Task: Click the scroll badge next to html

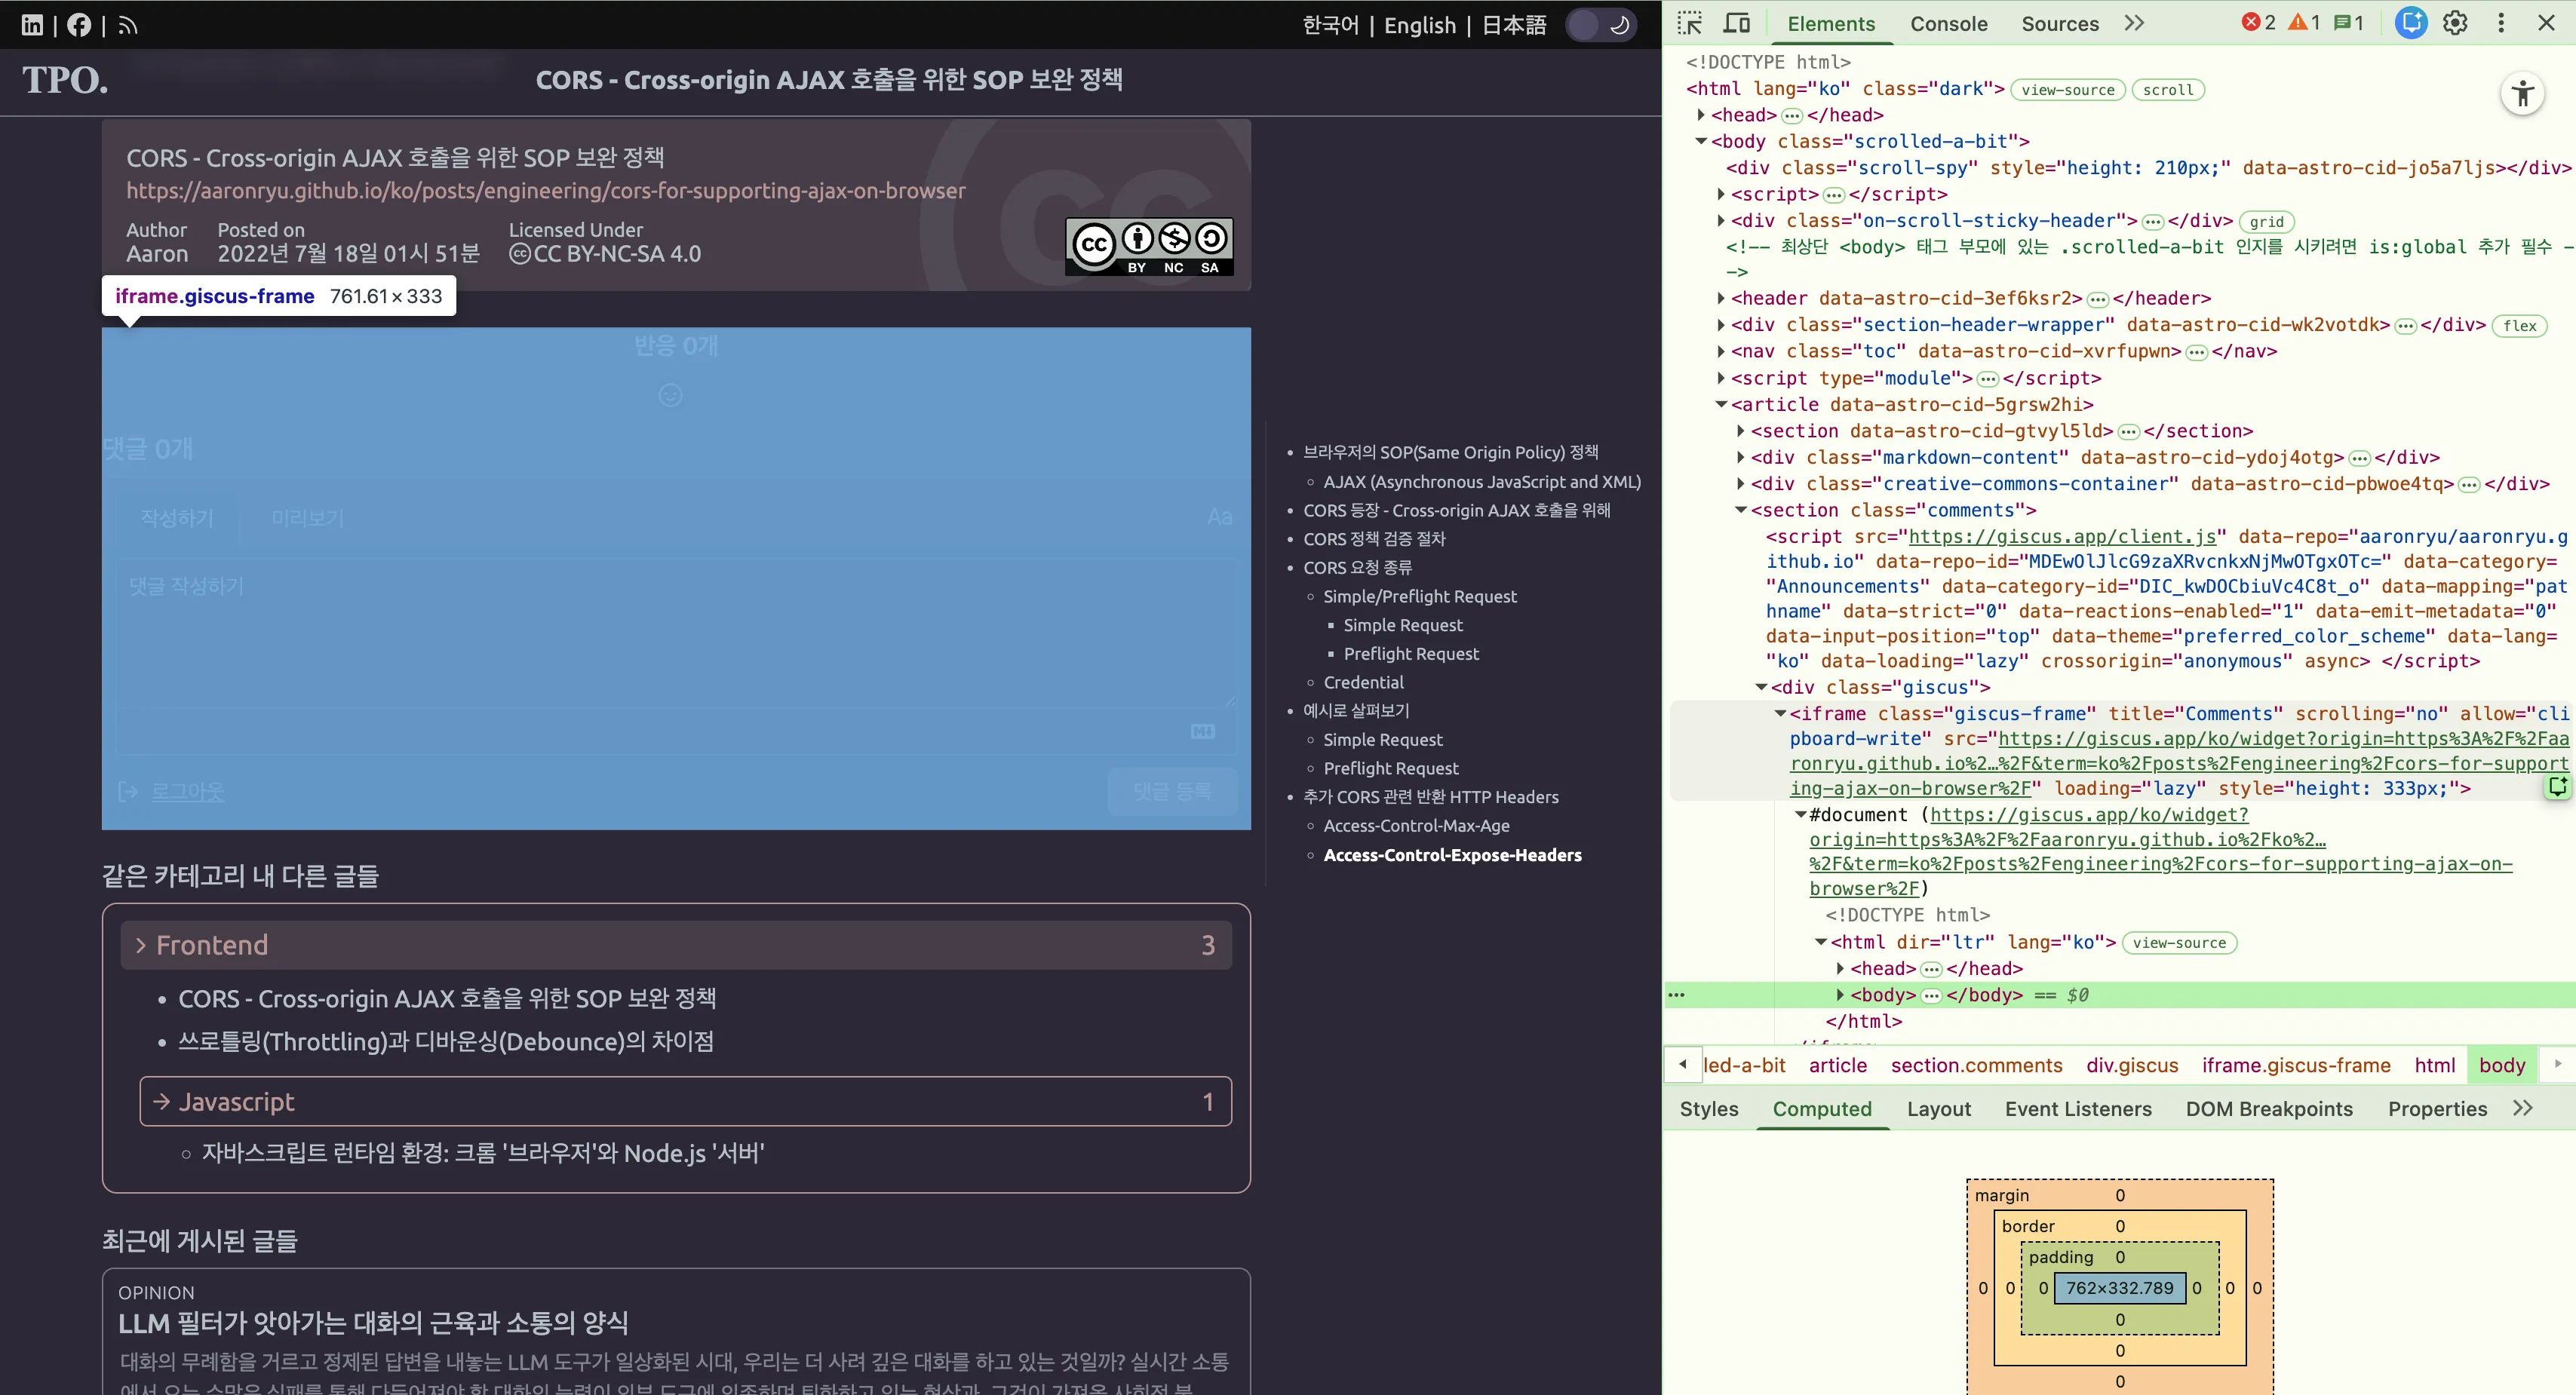Action: (2168, 90)
